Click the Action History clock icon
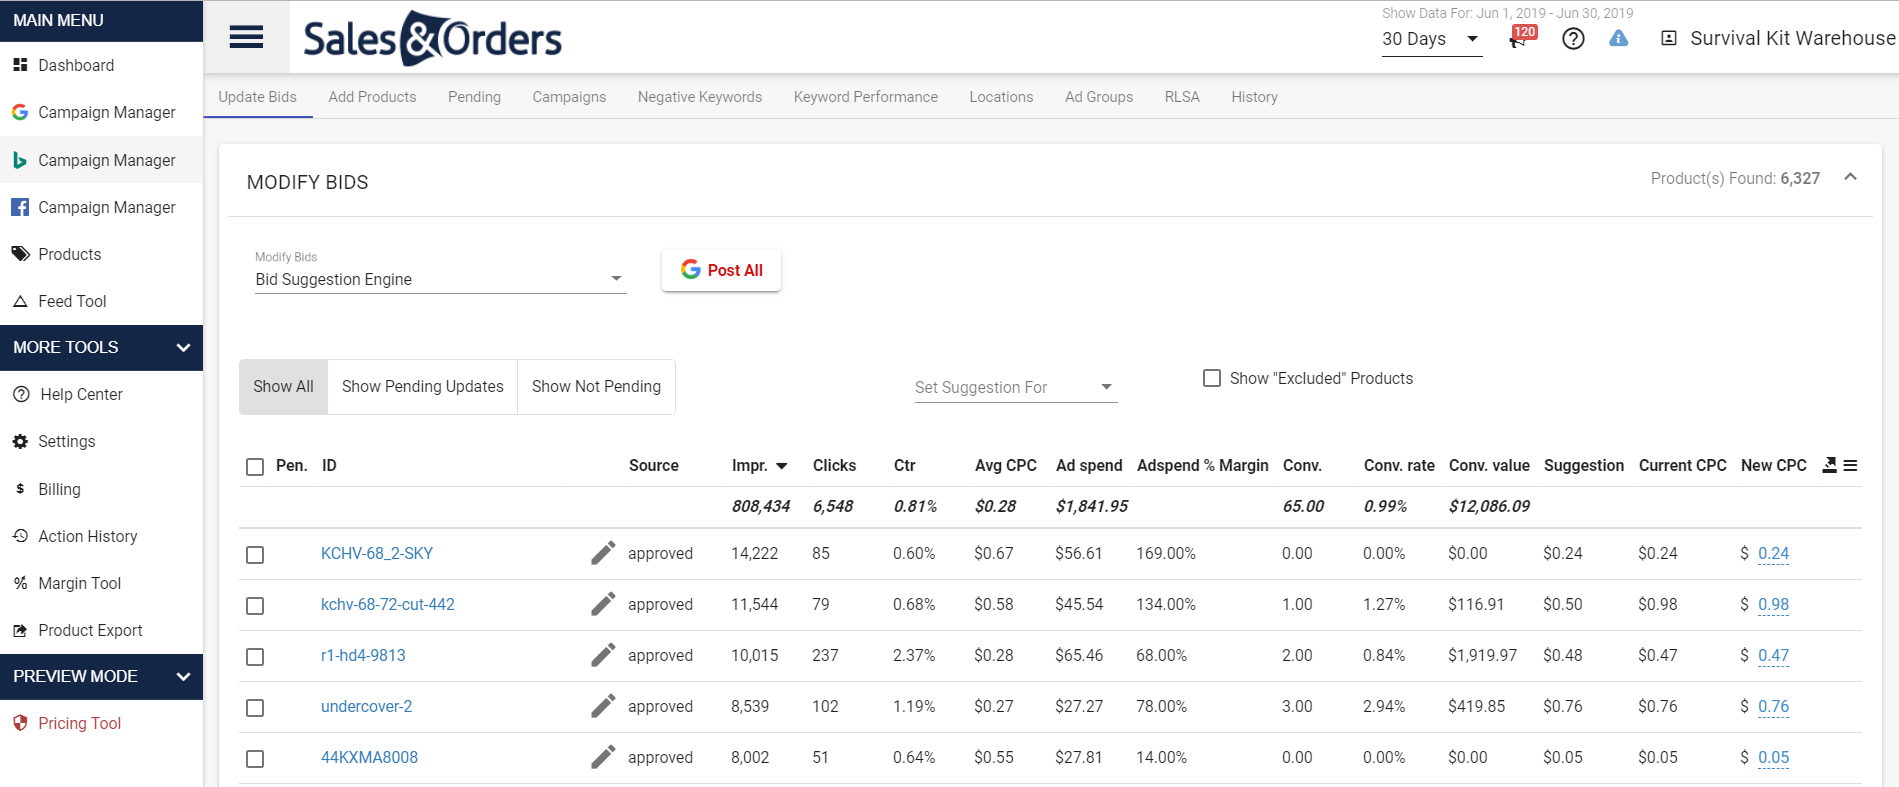 pyautogui.click(x=20, y=536)
